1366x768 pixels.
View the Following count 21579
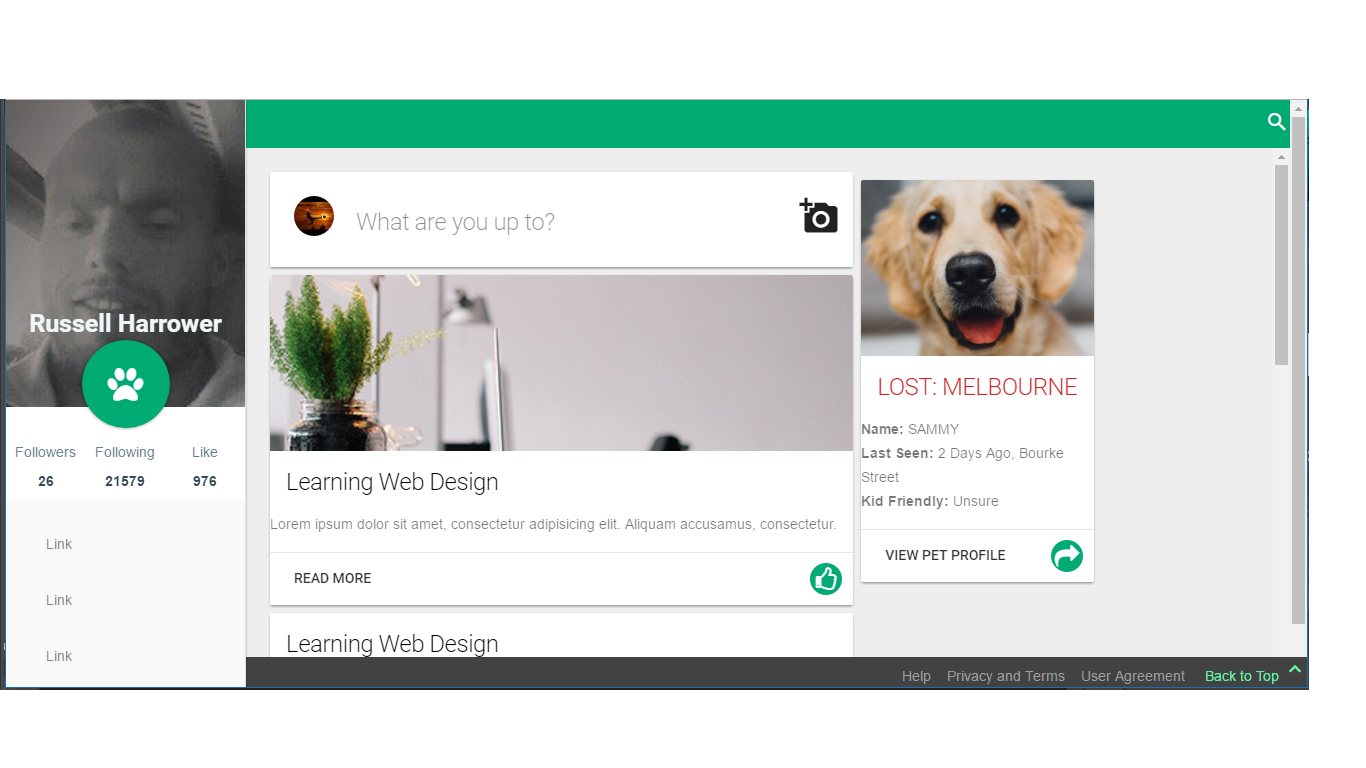tap(125, 481)
